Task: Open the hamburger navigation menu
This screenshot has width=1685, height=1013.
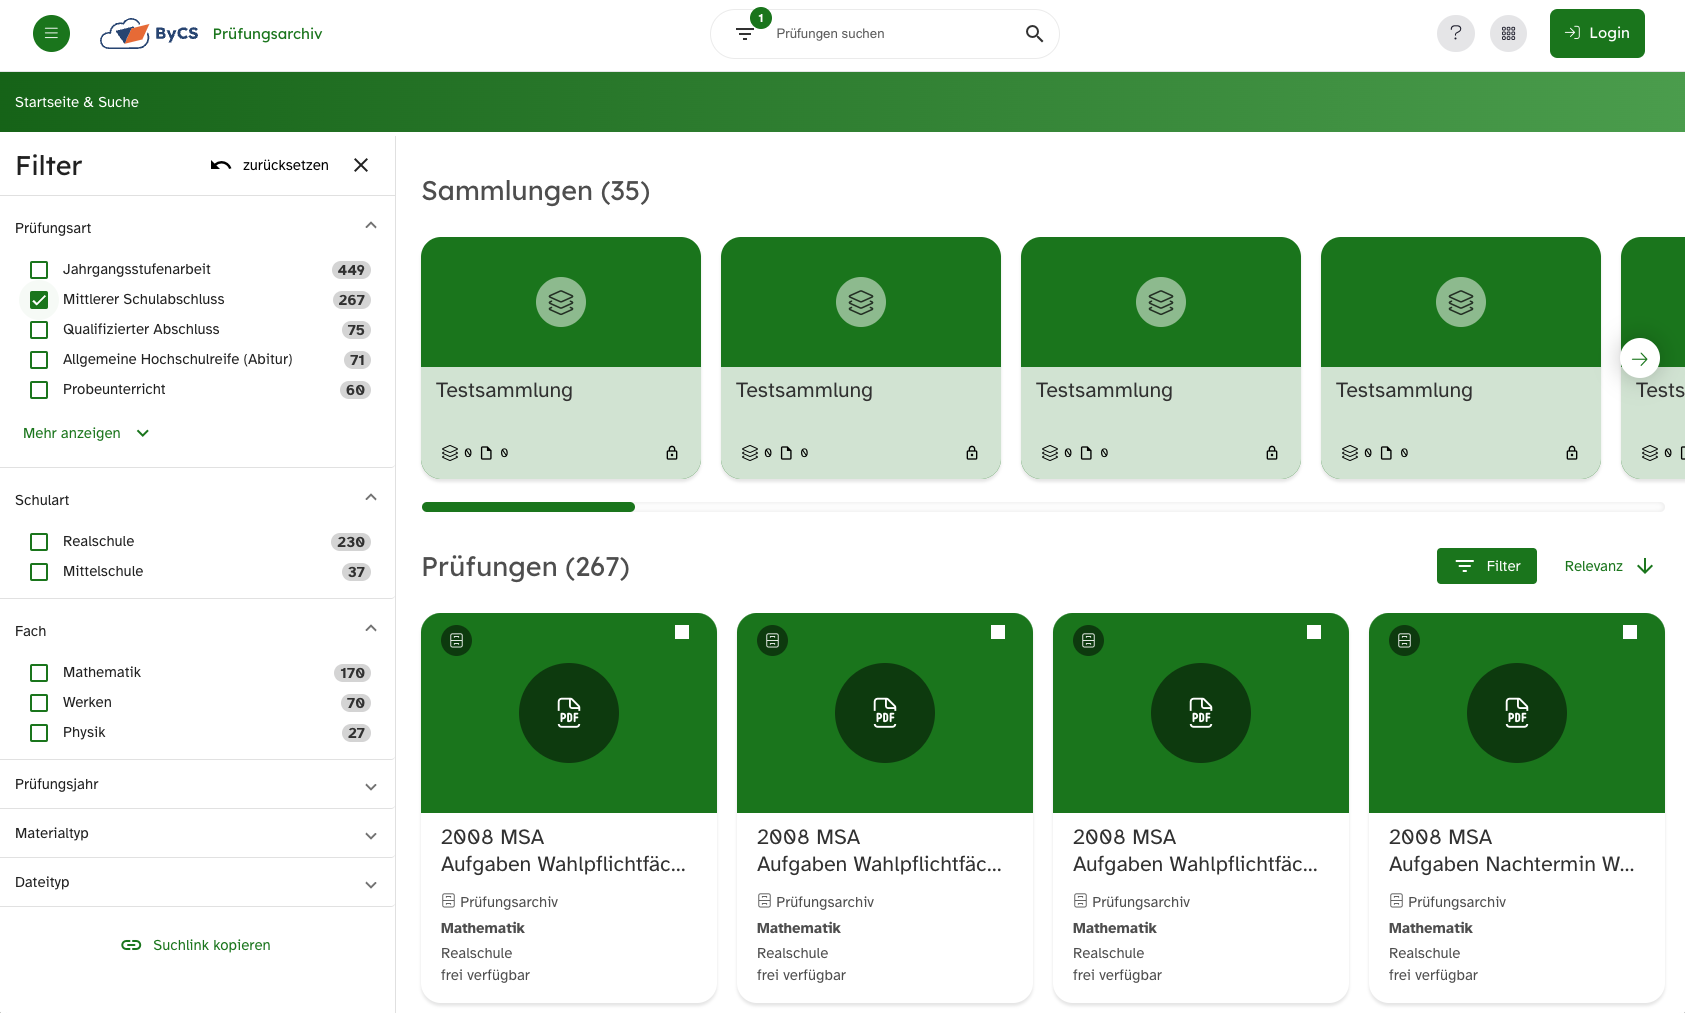Action: [x=51, y=33]
